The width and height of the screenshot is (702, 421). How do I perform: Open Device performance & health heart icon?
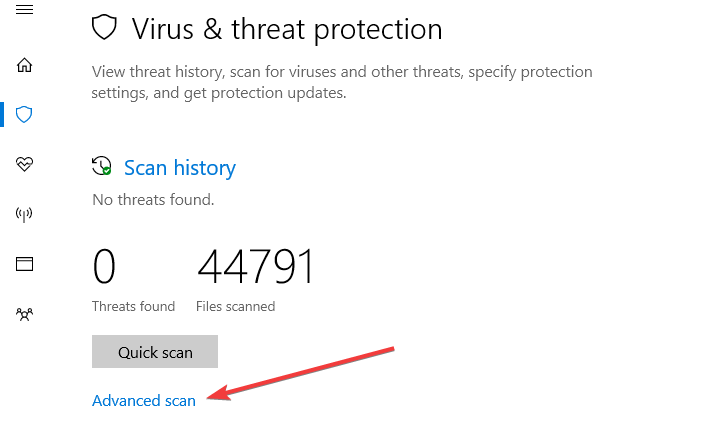point(25,164)
